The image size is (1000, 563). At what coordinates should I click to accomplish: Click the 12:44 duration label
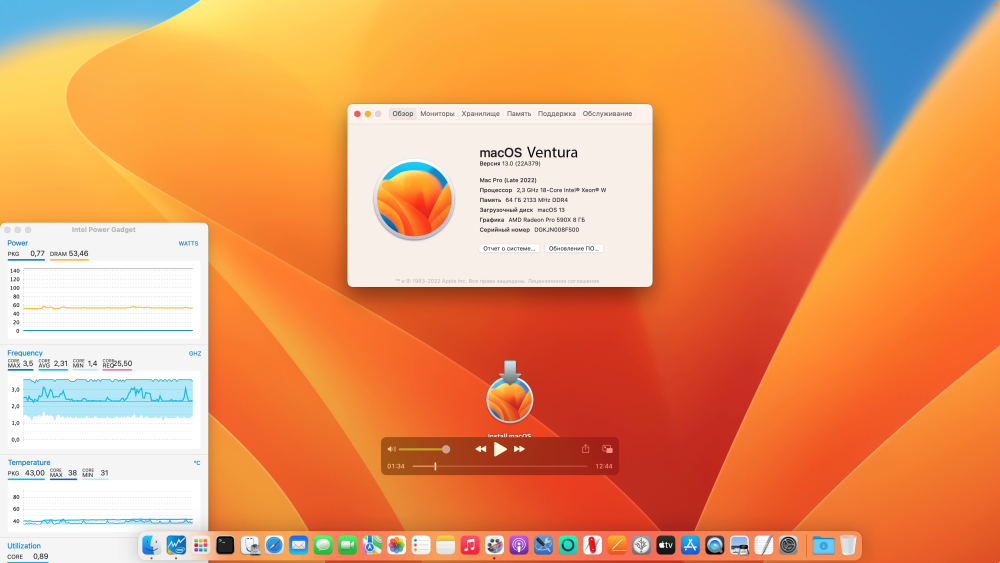pos(603,466)
